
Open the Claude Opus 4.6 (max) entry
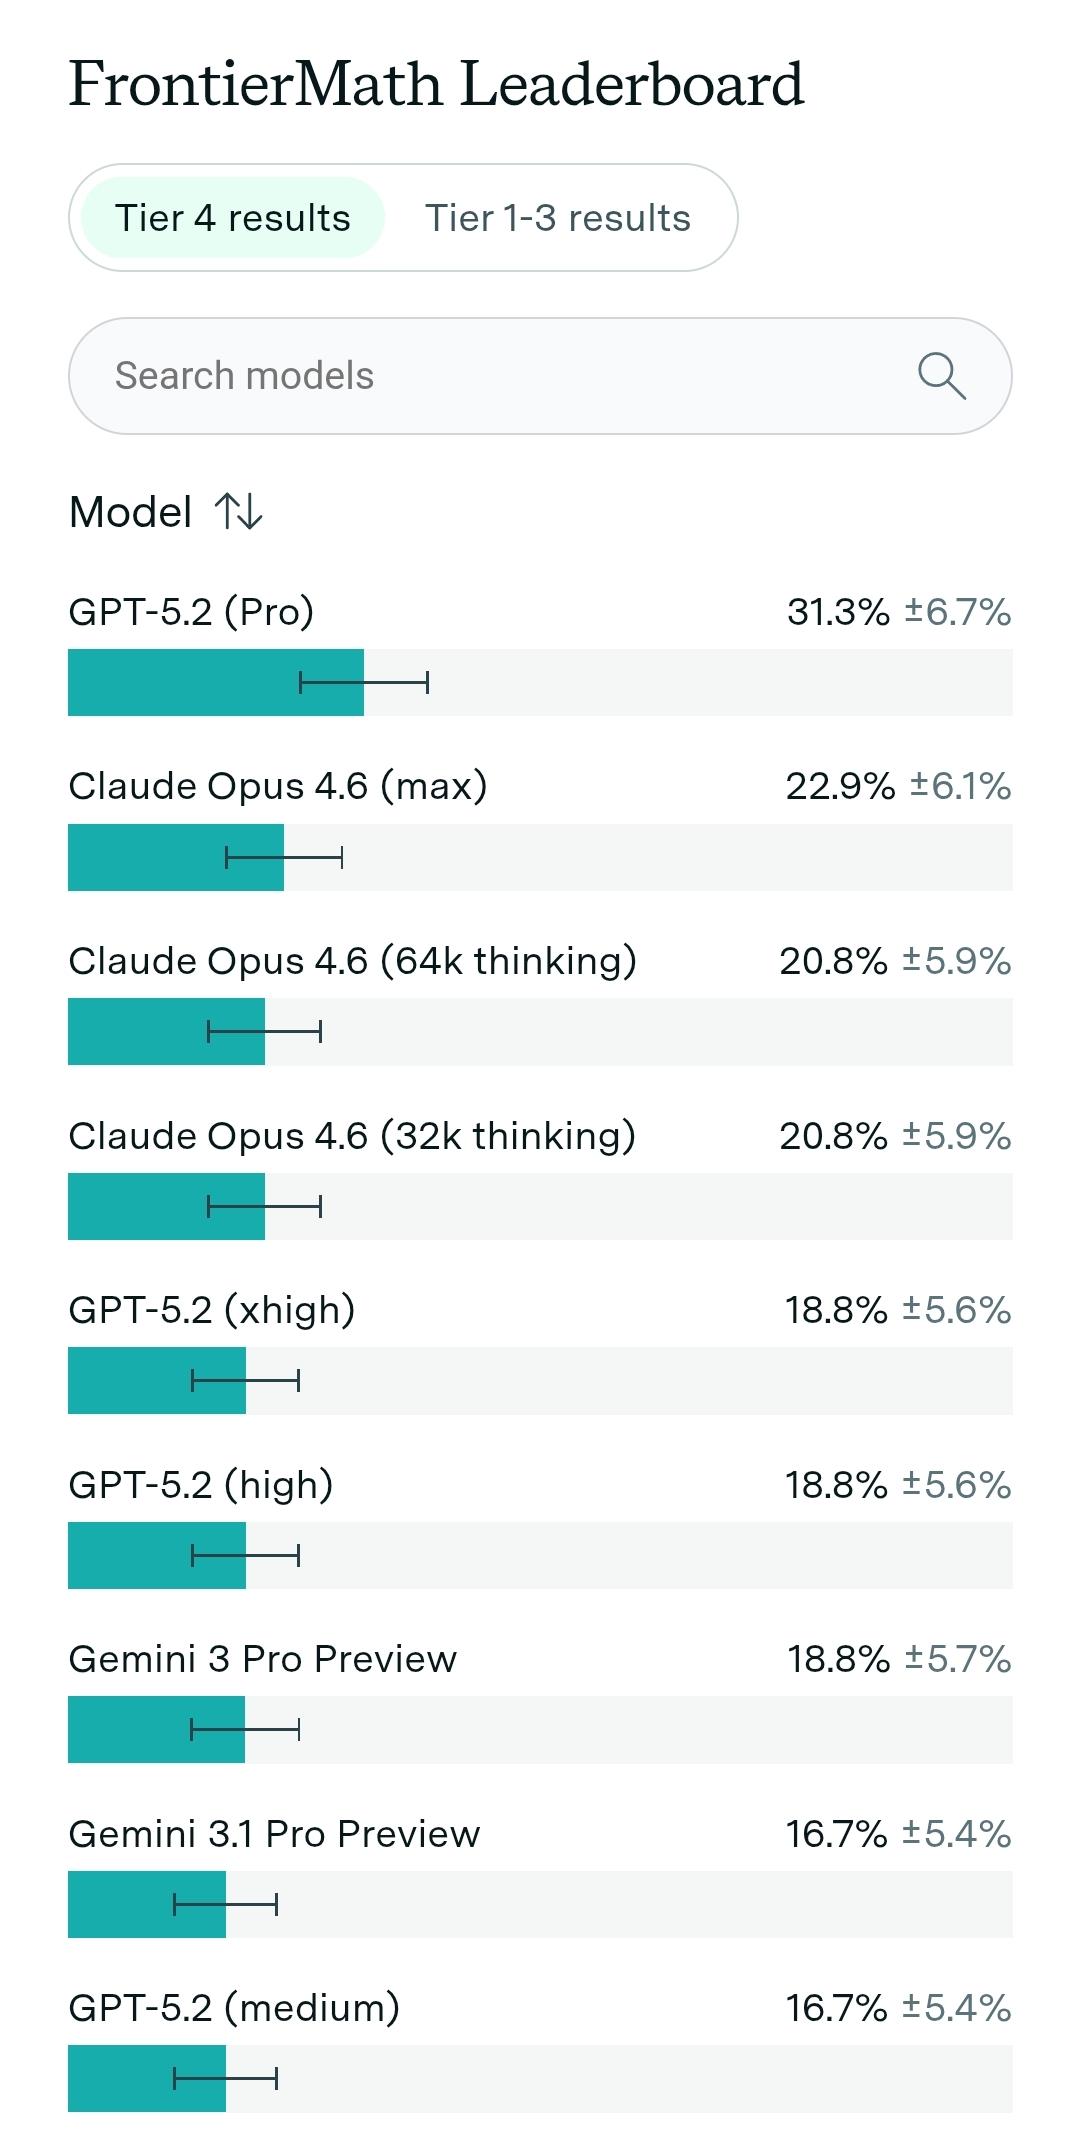pyautogui.click(x=278, y=786)
